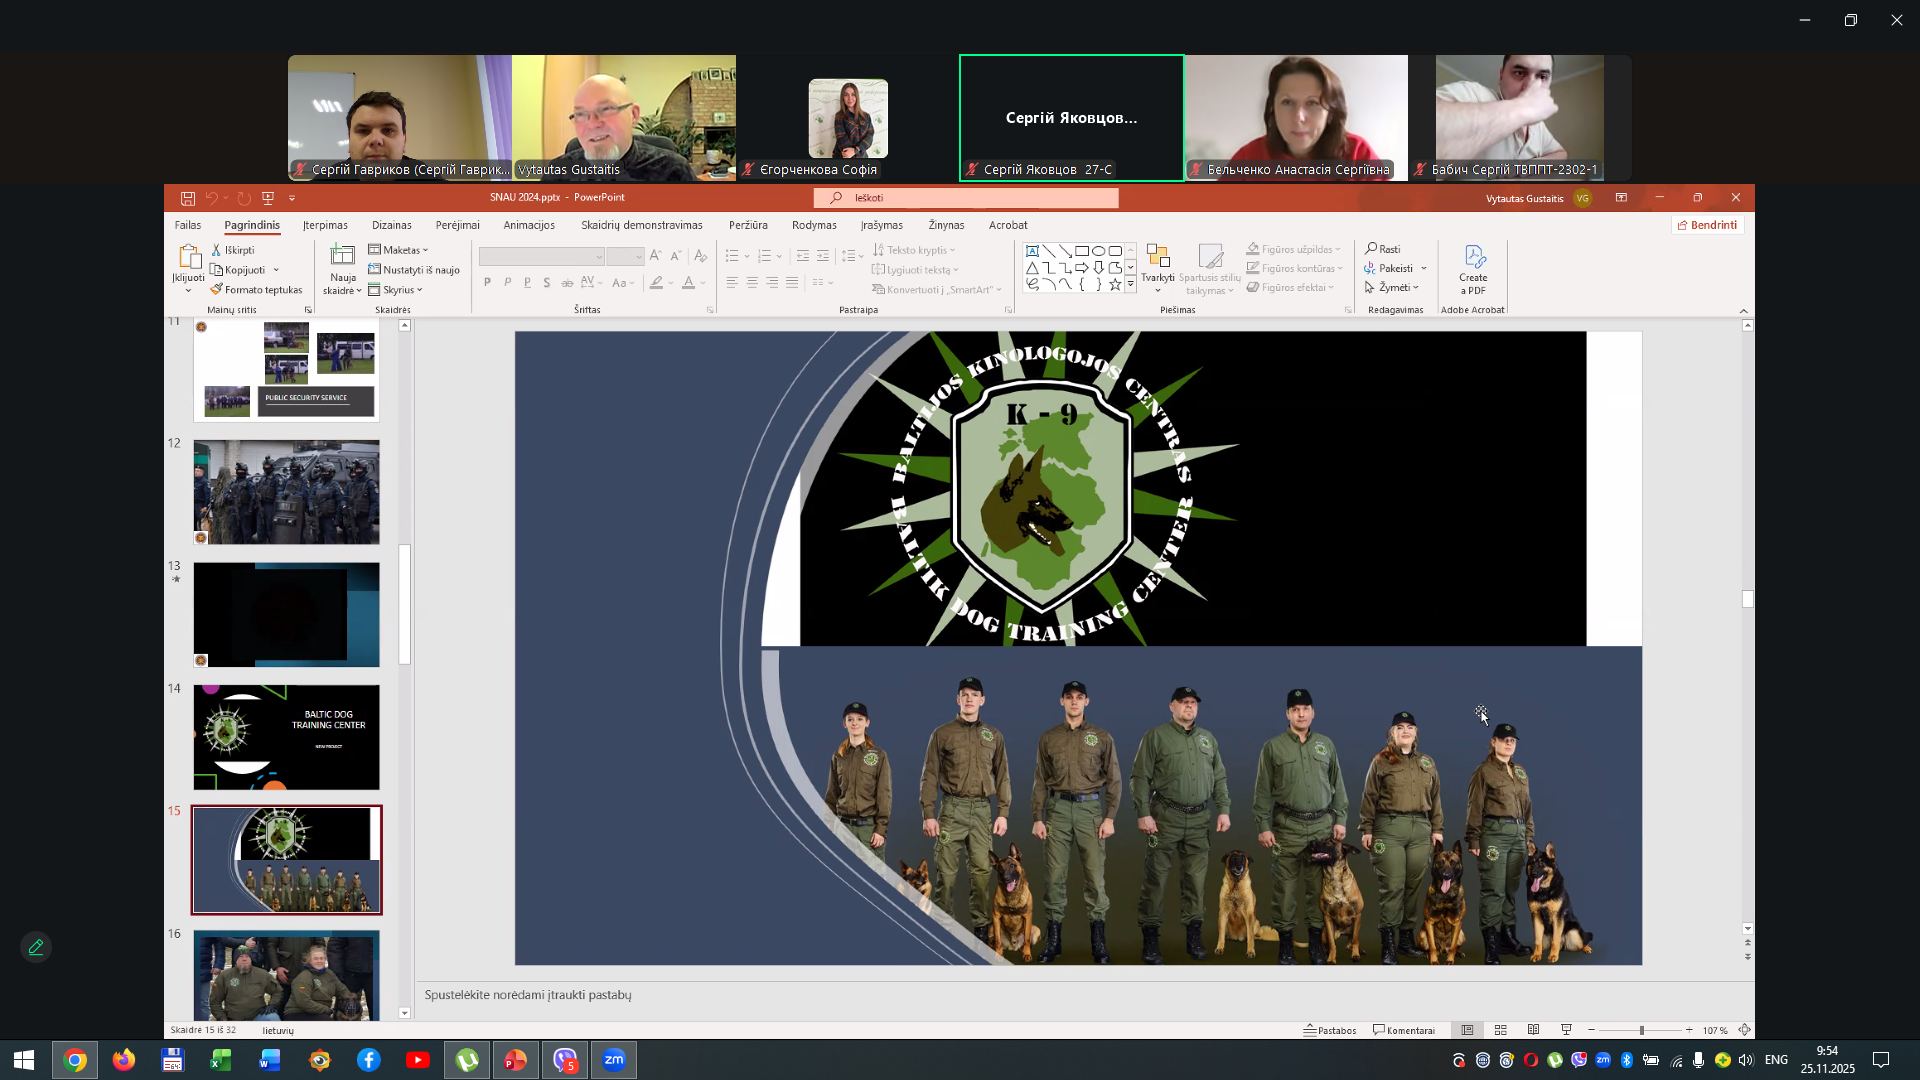Add a Nauja skaidrė new slide
This screenshot has height=1080, width=1920.
click(x=342, y=258)
